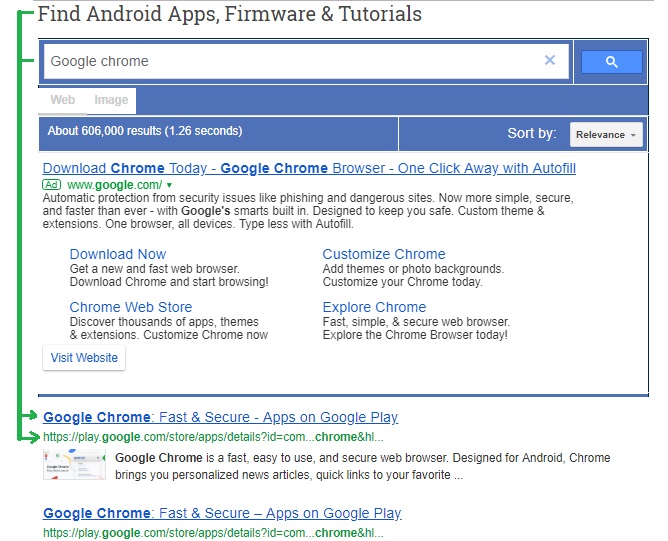Click the first play.google.com result URL
The height and width of the screenshot is (541, 668).
point(213,437)
